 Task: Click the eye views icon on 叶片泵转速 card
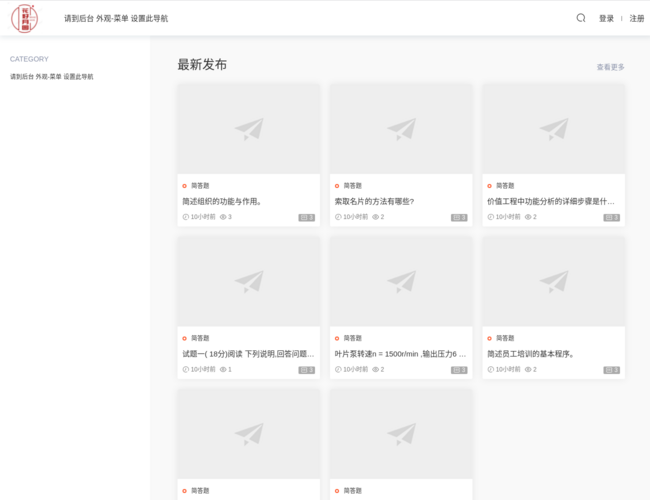click(376, 369)
